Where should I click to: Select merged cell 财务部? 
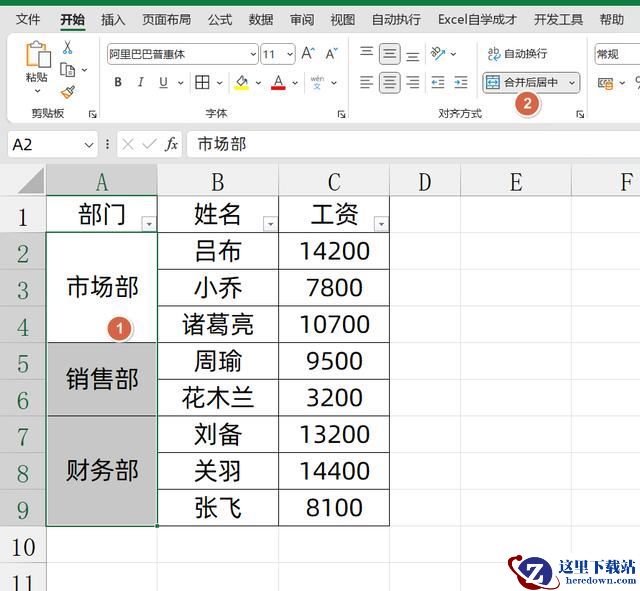tap(102, 471)
